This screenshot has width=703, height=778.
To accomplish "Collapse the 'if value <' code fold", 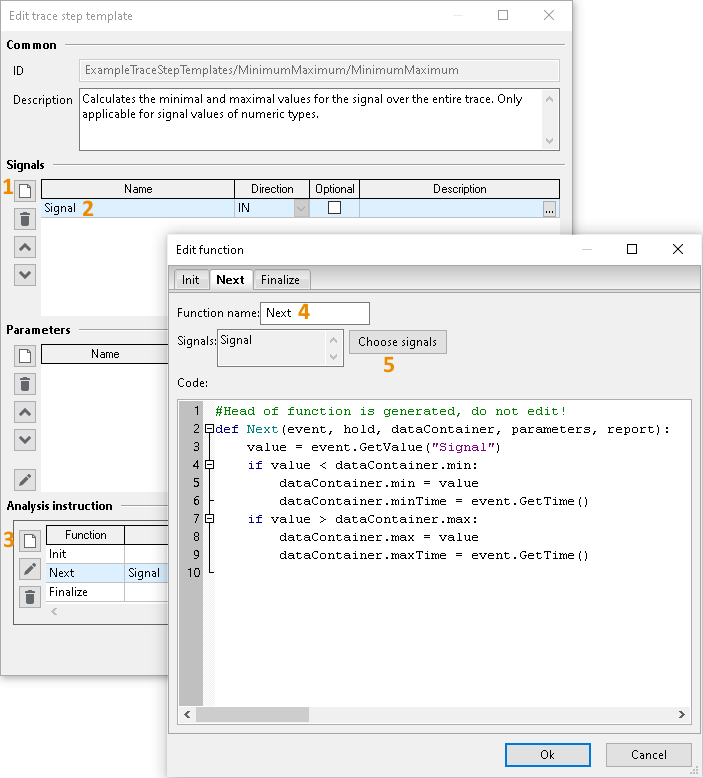I will pos(209,465).
